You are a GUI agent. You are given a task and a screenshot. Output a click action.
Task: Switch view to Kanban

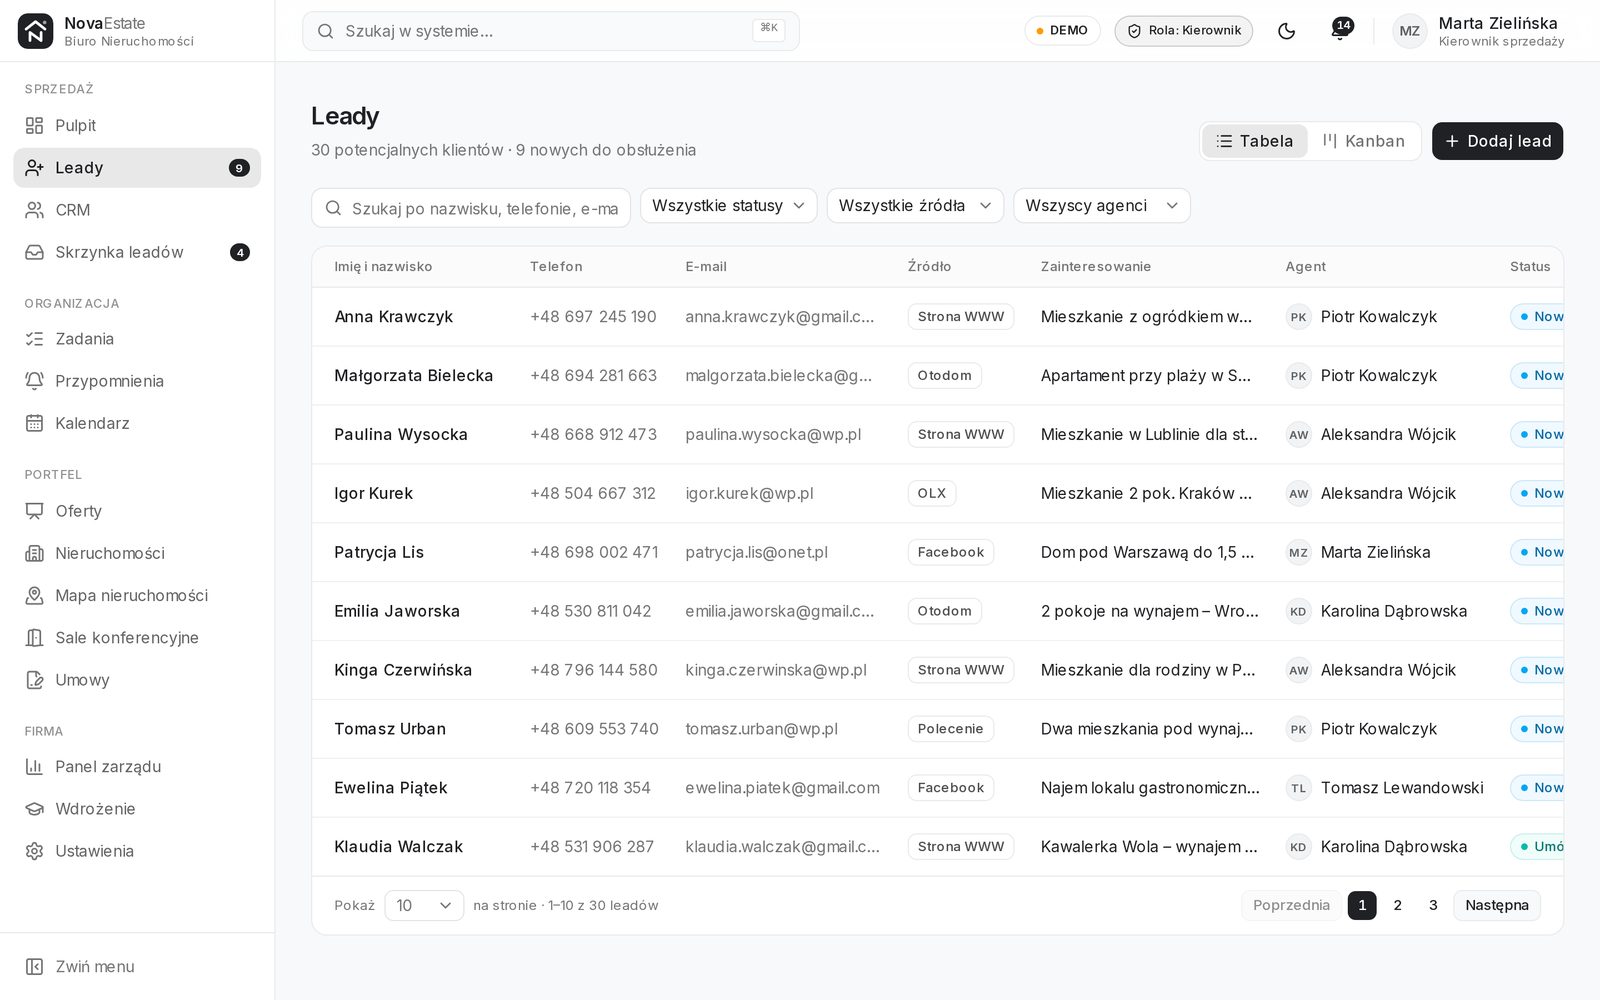pyautogui.click(x=1363, y=141)
